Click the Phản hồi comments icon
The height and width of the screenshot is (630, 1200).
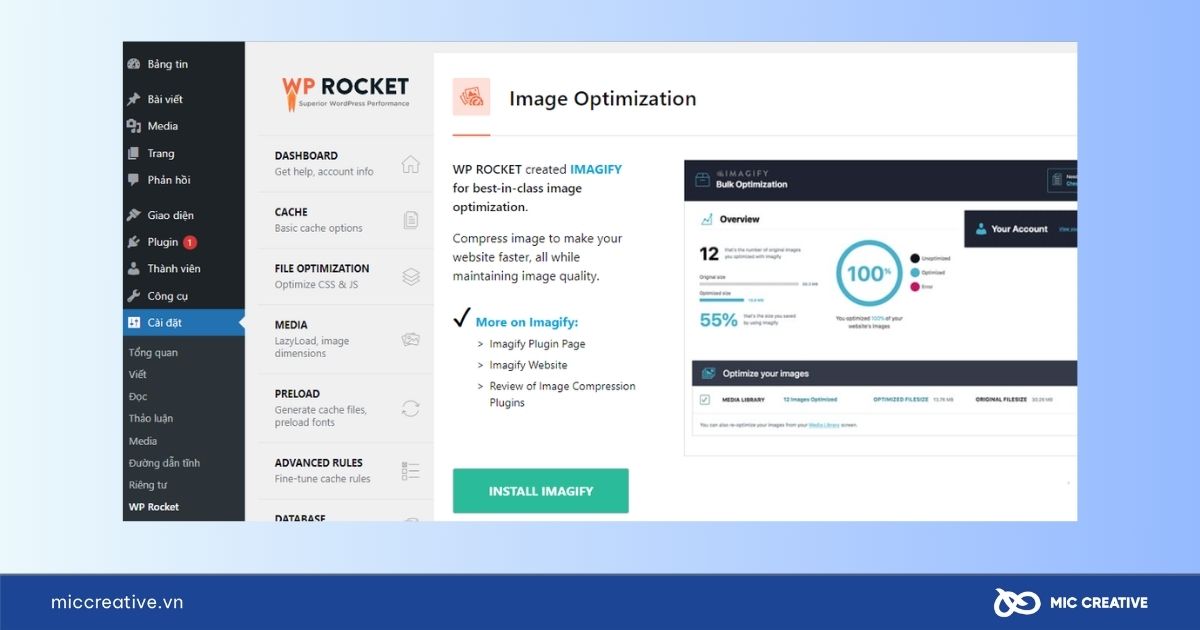(x=133, y=180)
